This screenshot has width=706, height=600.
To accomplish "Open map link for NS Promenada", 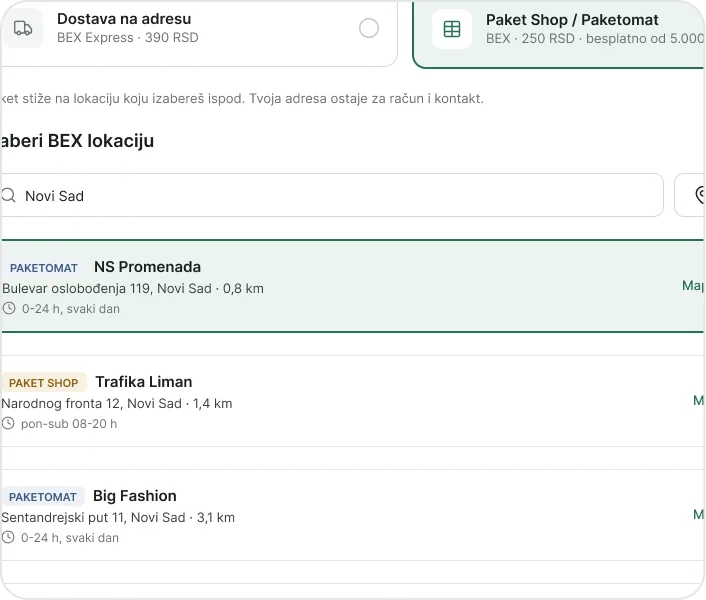I will [693, 285].
